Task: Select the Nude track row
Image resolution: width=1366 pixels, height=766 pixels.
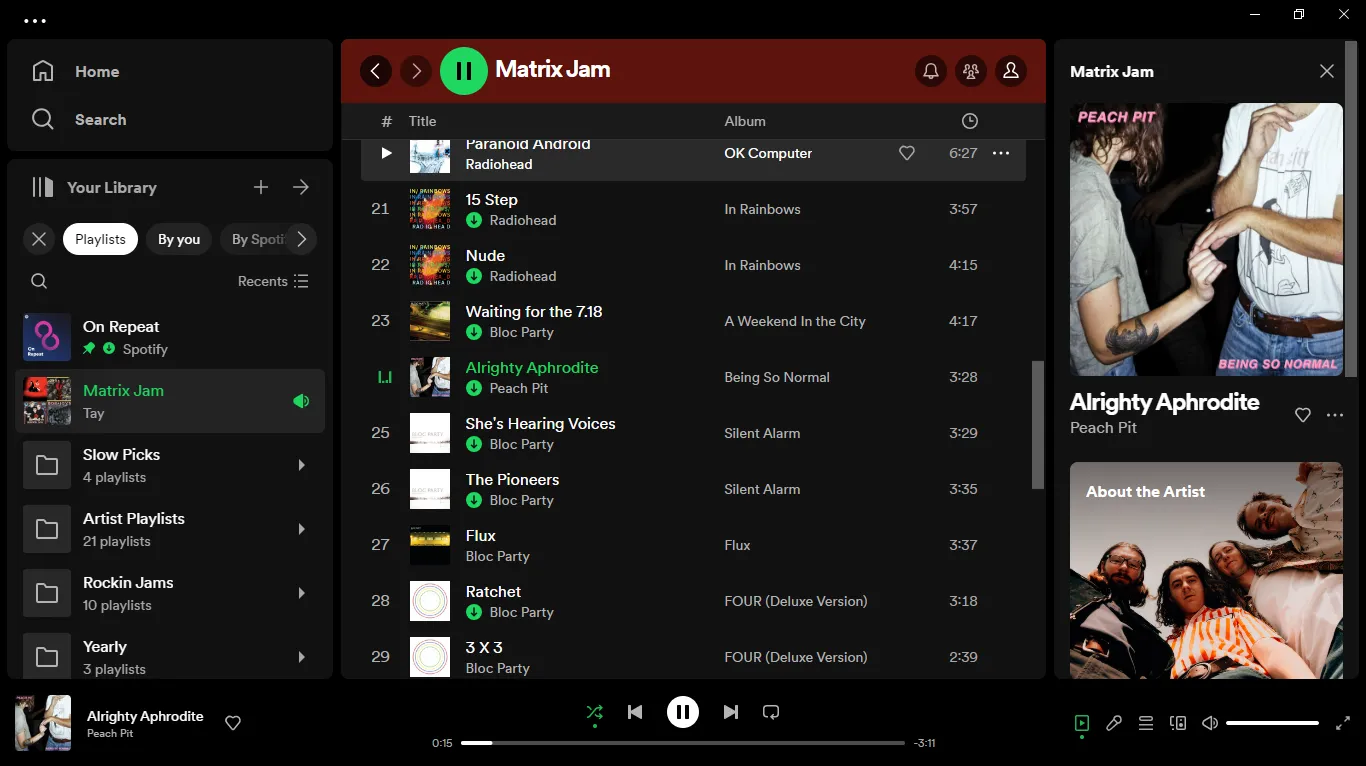Action: 693,265
